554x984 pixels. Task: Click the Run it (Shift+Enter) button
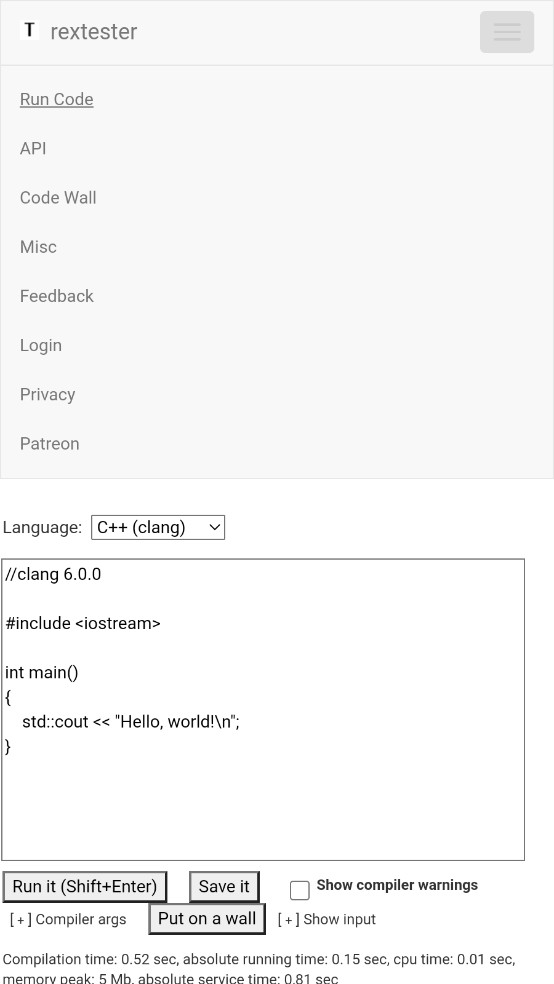85,887
